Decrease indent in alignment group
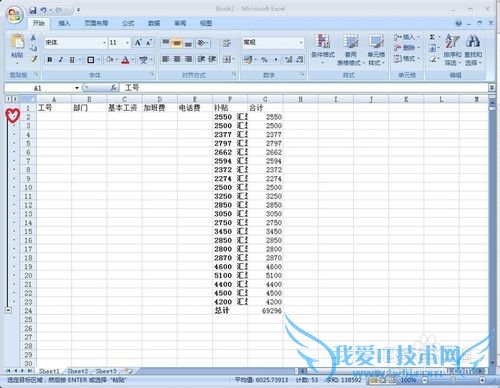 click(201, 59)
